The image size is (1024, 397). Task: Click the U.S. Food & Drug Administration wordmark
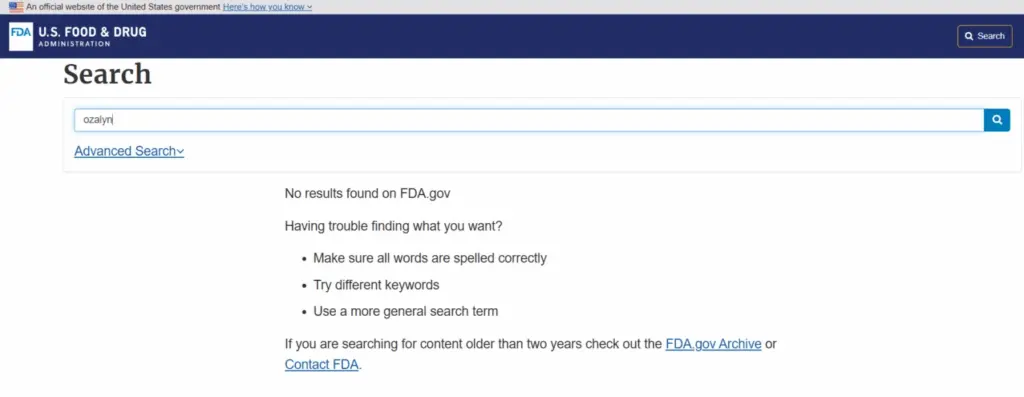(x=92, y=37)
